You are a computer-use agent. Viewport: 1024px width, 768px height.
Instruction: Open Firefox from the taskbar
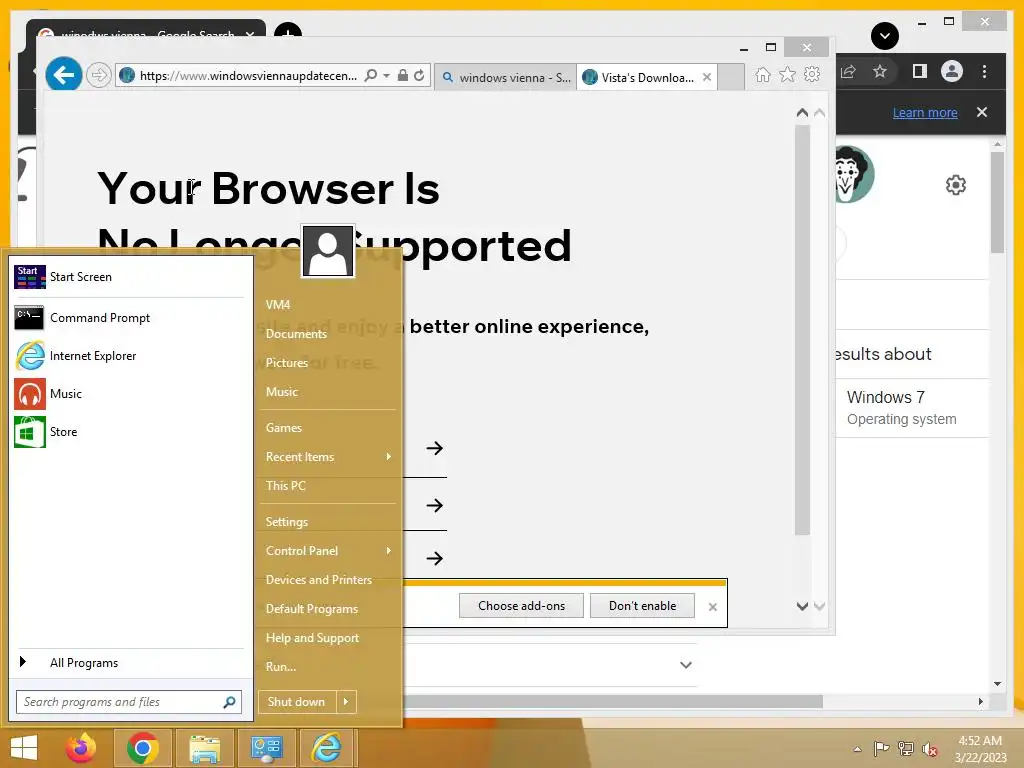pos(81,748)
